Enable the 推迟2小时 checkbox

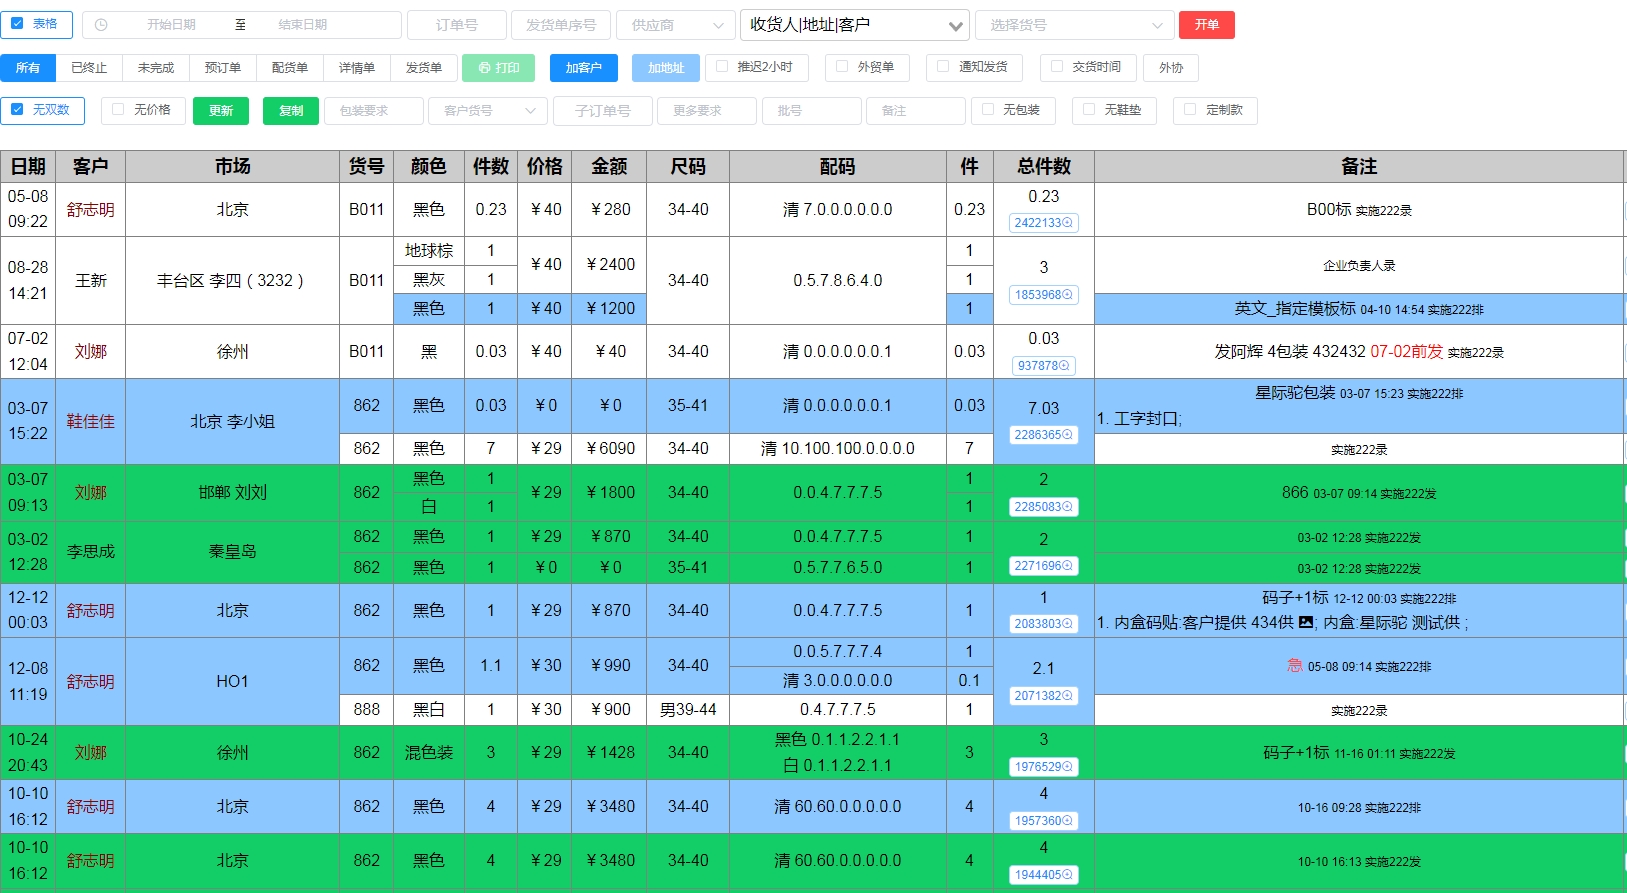coord(722,67)
